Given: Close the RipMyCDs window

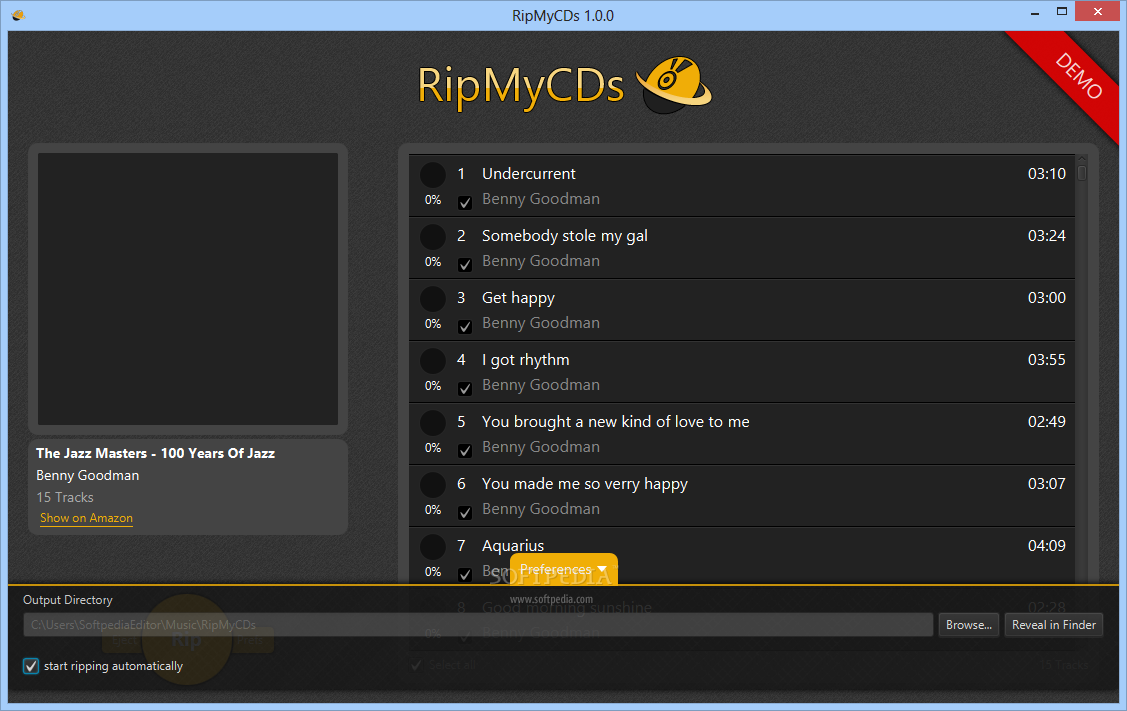Looking at the screenshot, I should (x=1098, y=12).
